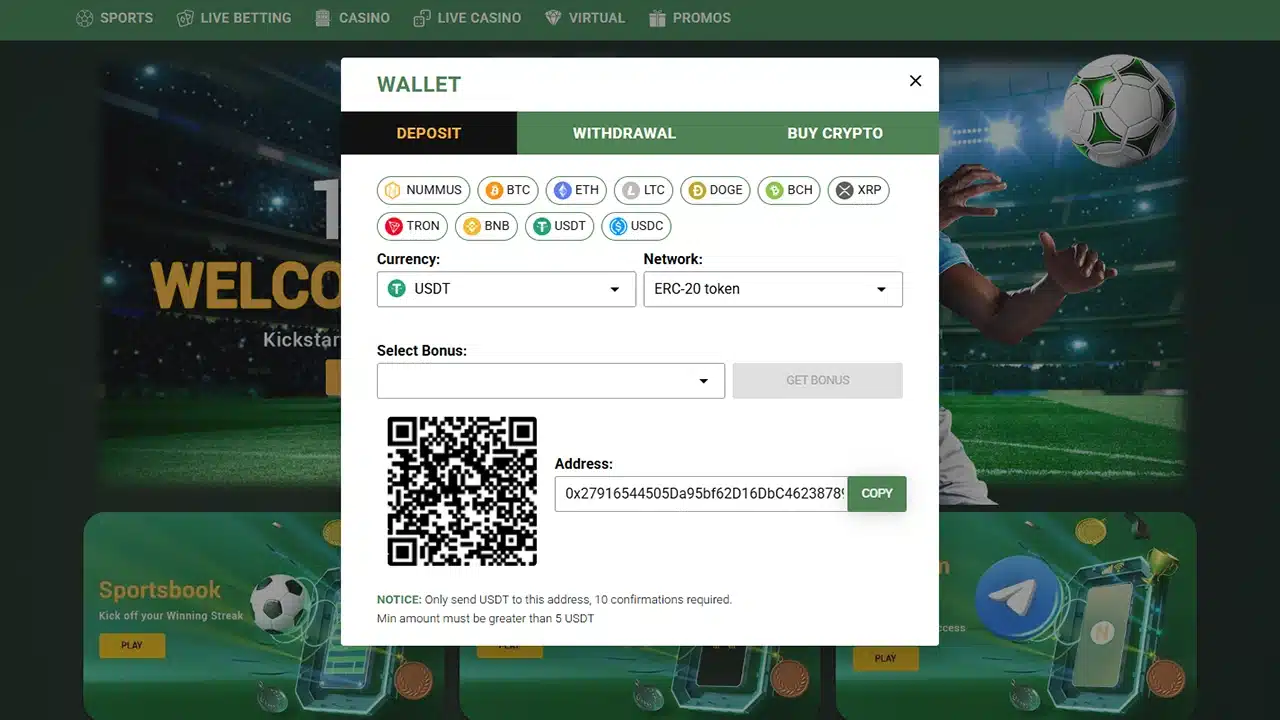This screenshot has width=1280, height=720.
Task: Select the TRON coin chip
Action: tap(412, 226)
